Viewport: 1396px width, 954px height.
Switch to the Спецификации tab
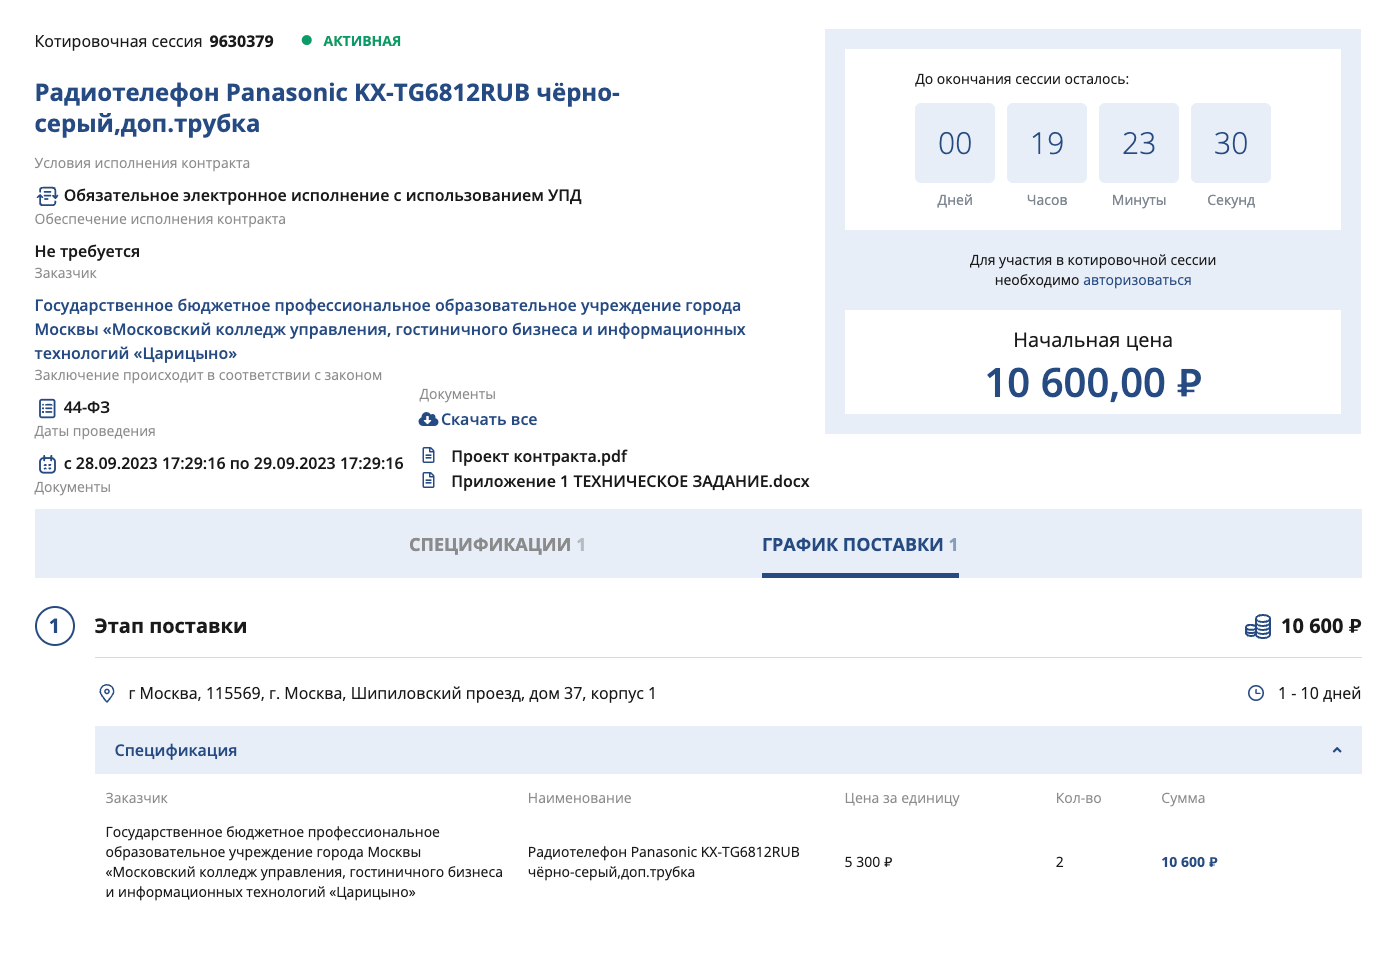point(497,545)
